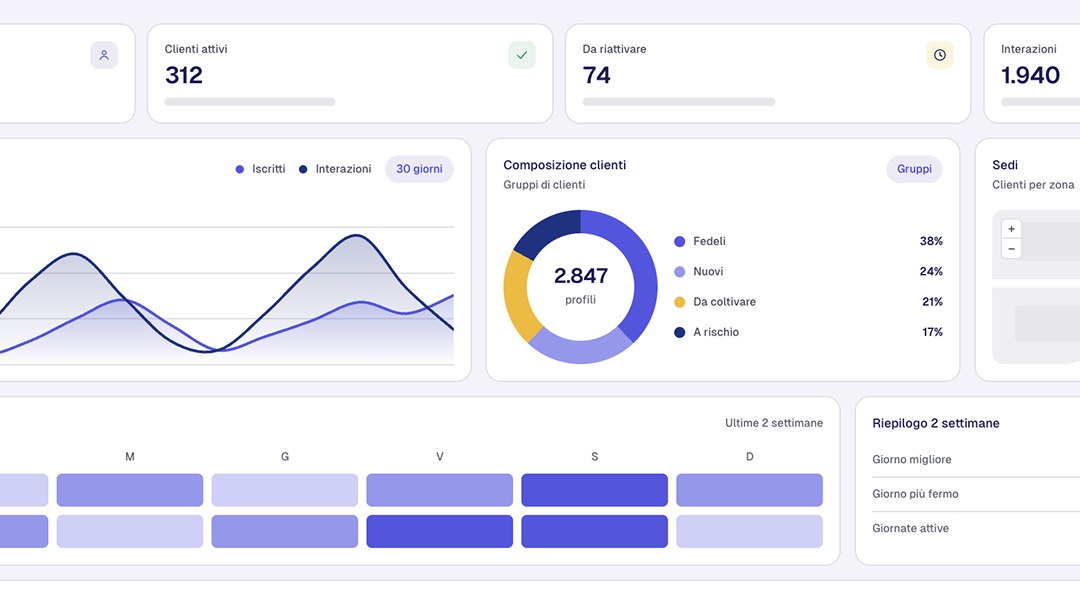Click the Clienti attivi card label
This screenshot has width=1080, height=608.
[x=196, y=49]
